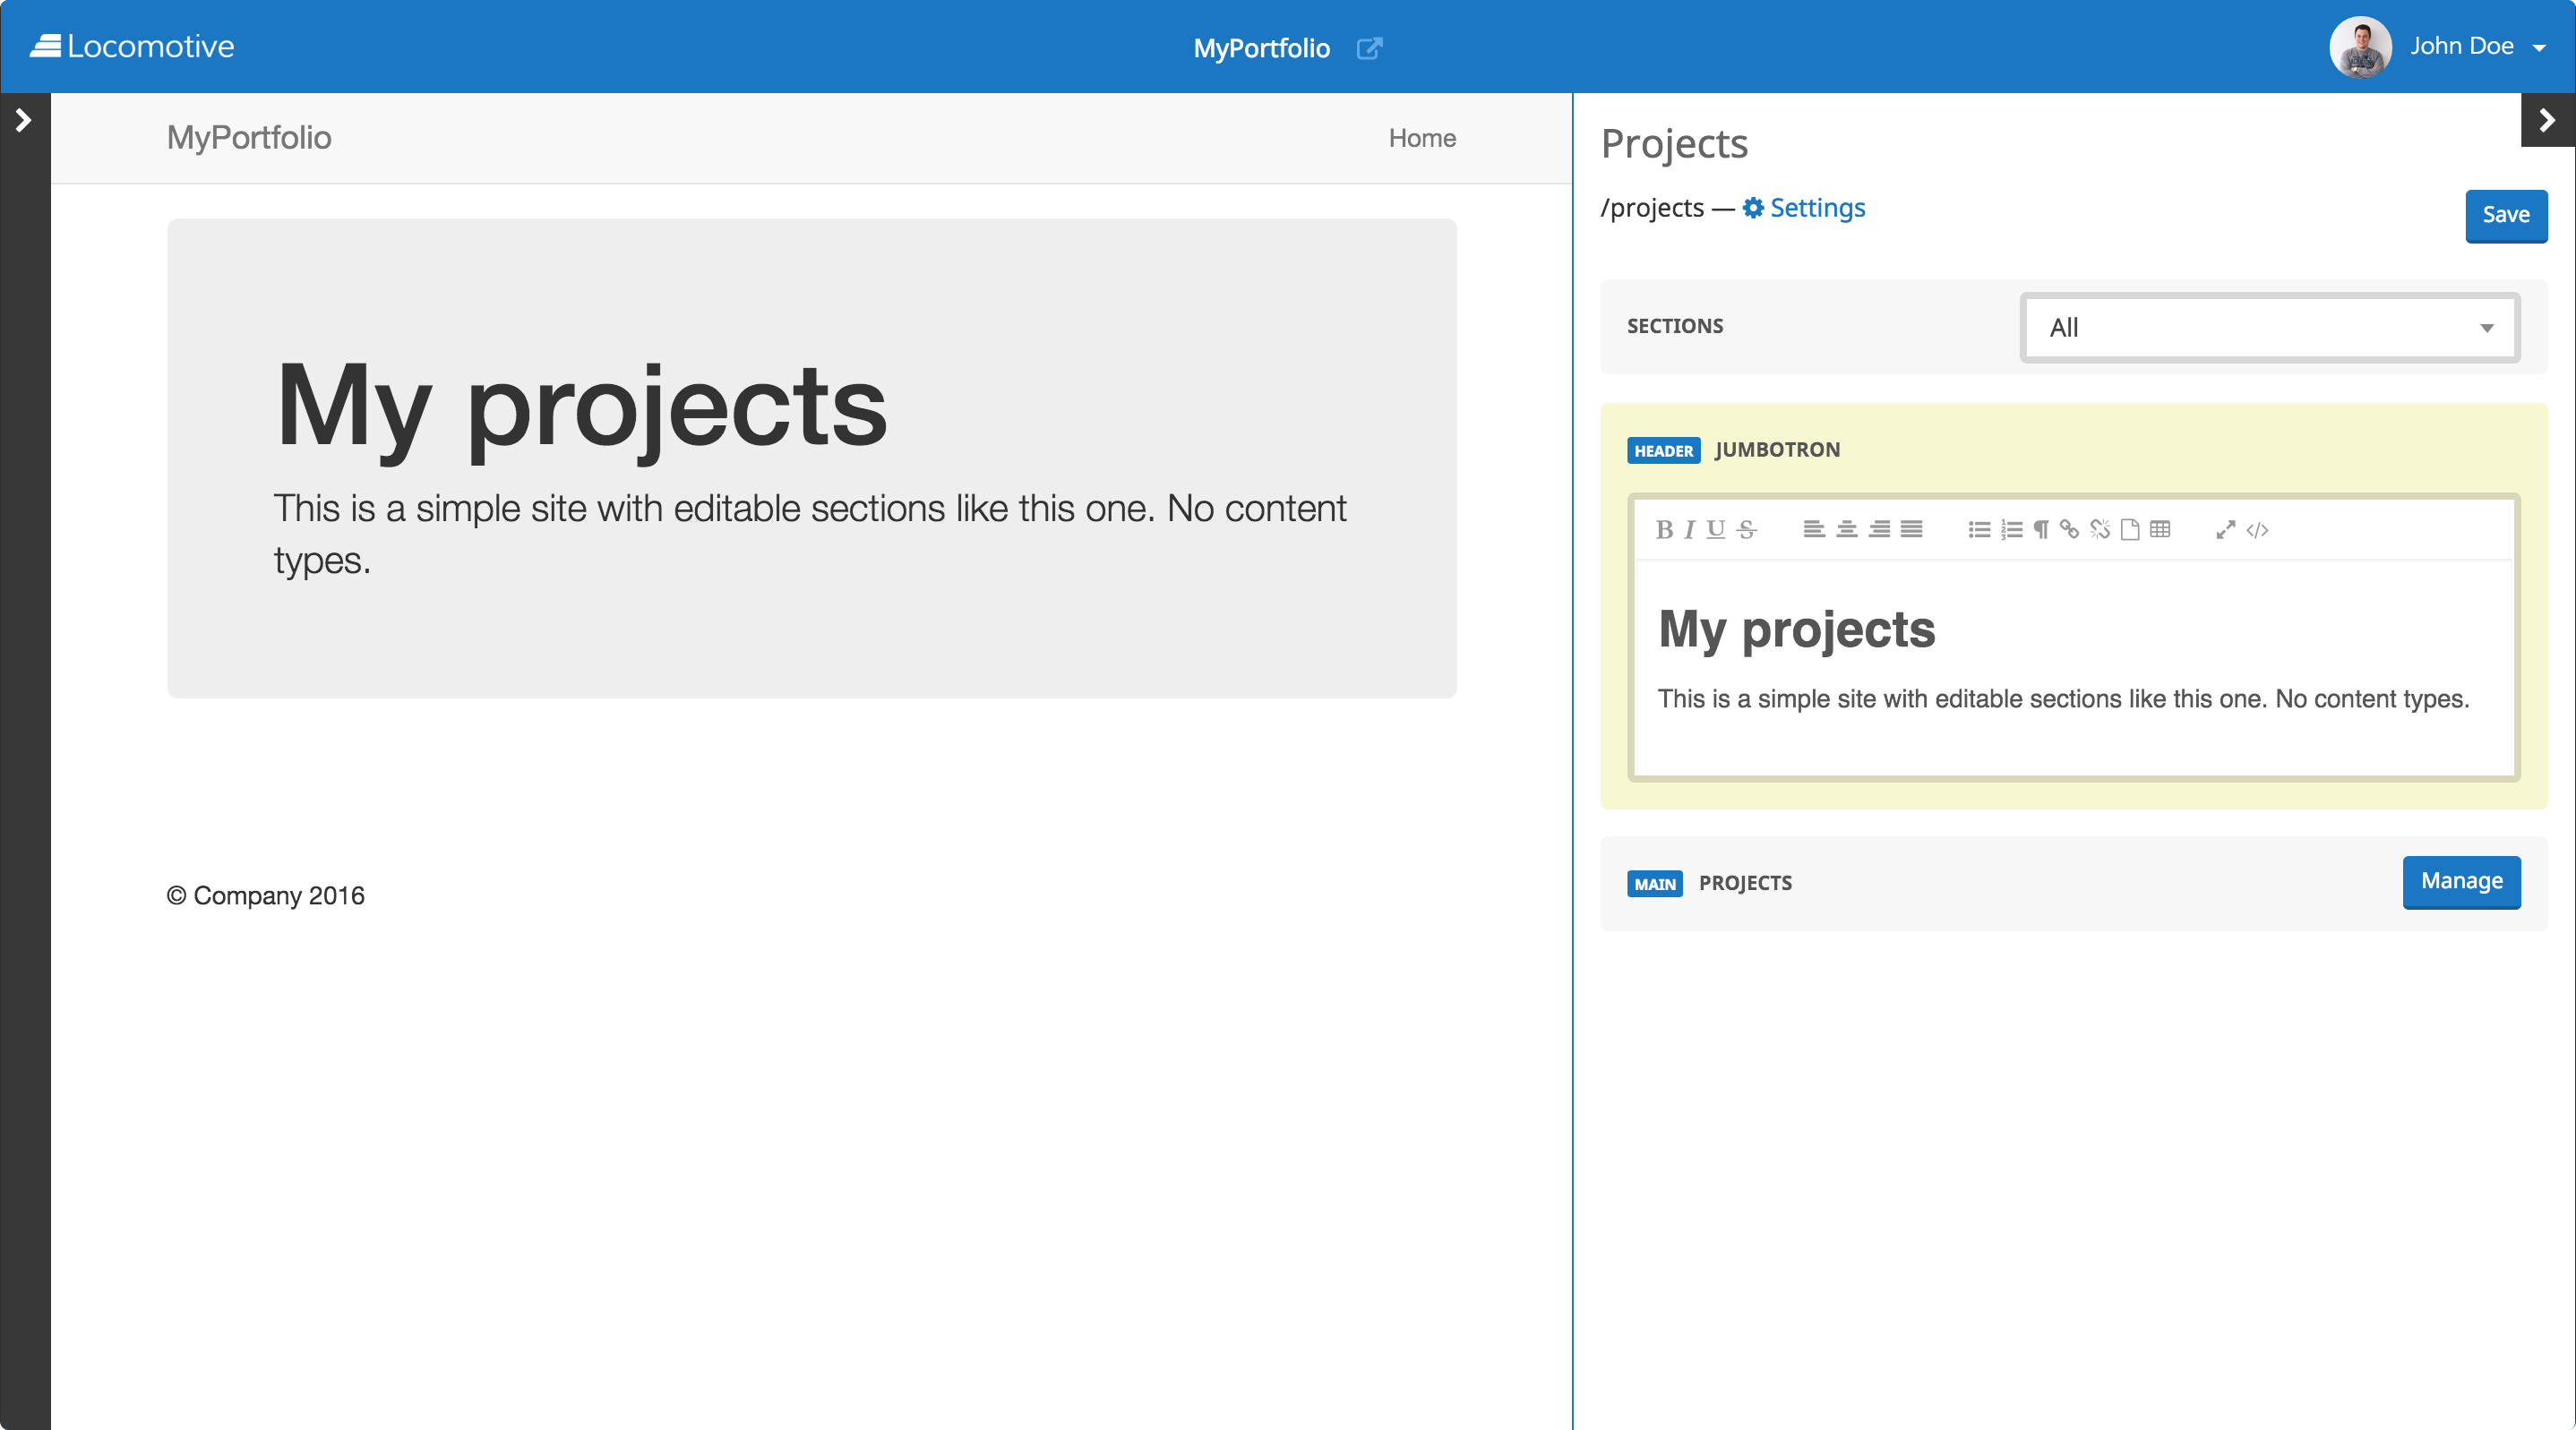Screen dimensions: 2576x1430
Task: Expand the left sidebar chevron
Action: (x=23, y=120)
